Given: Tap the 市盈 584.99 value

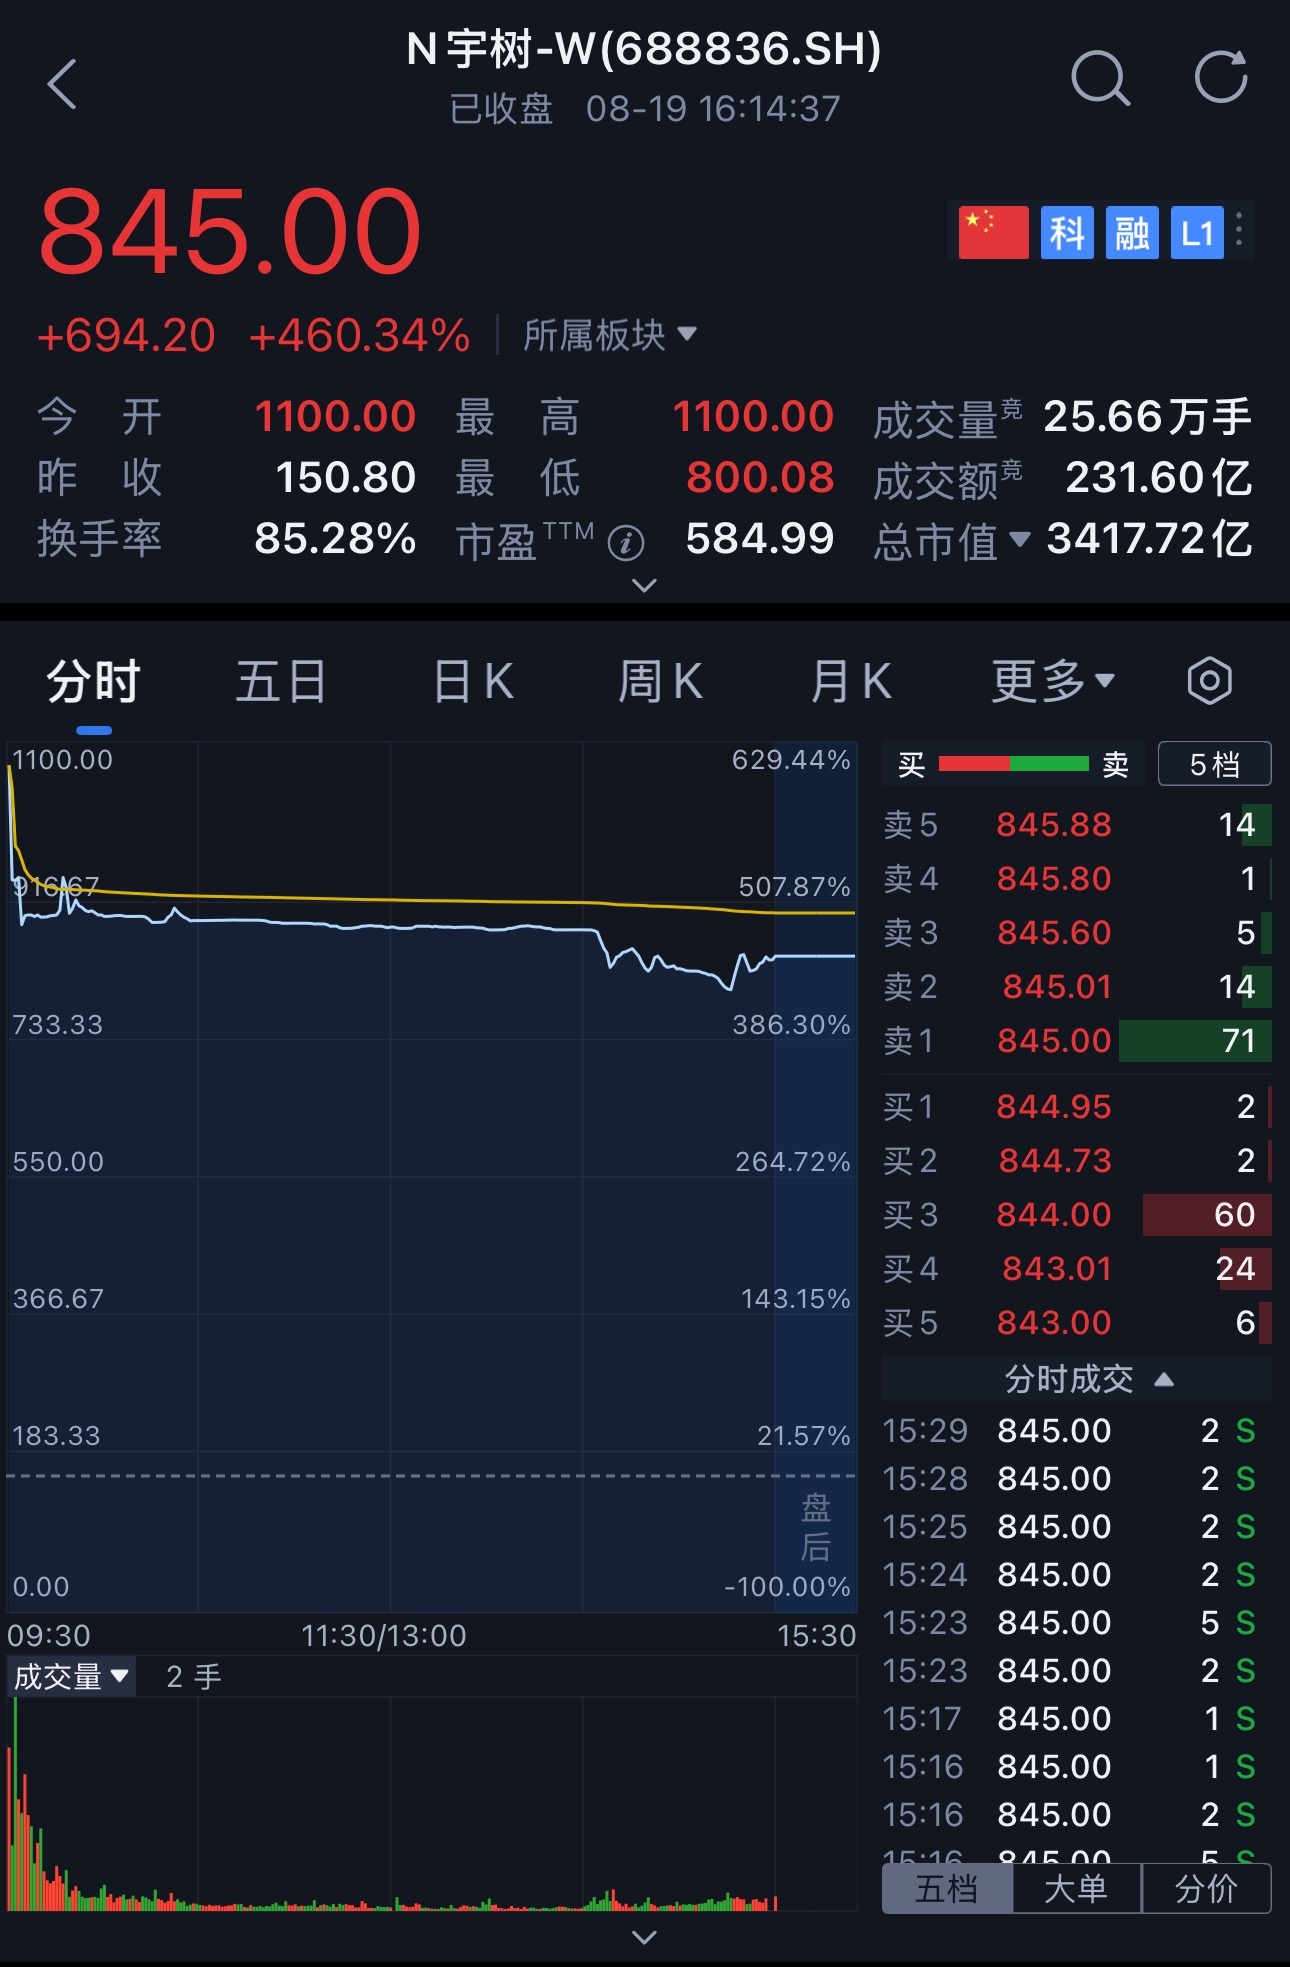Looking at the screenshot, I should (760, 539).
